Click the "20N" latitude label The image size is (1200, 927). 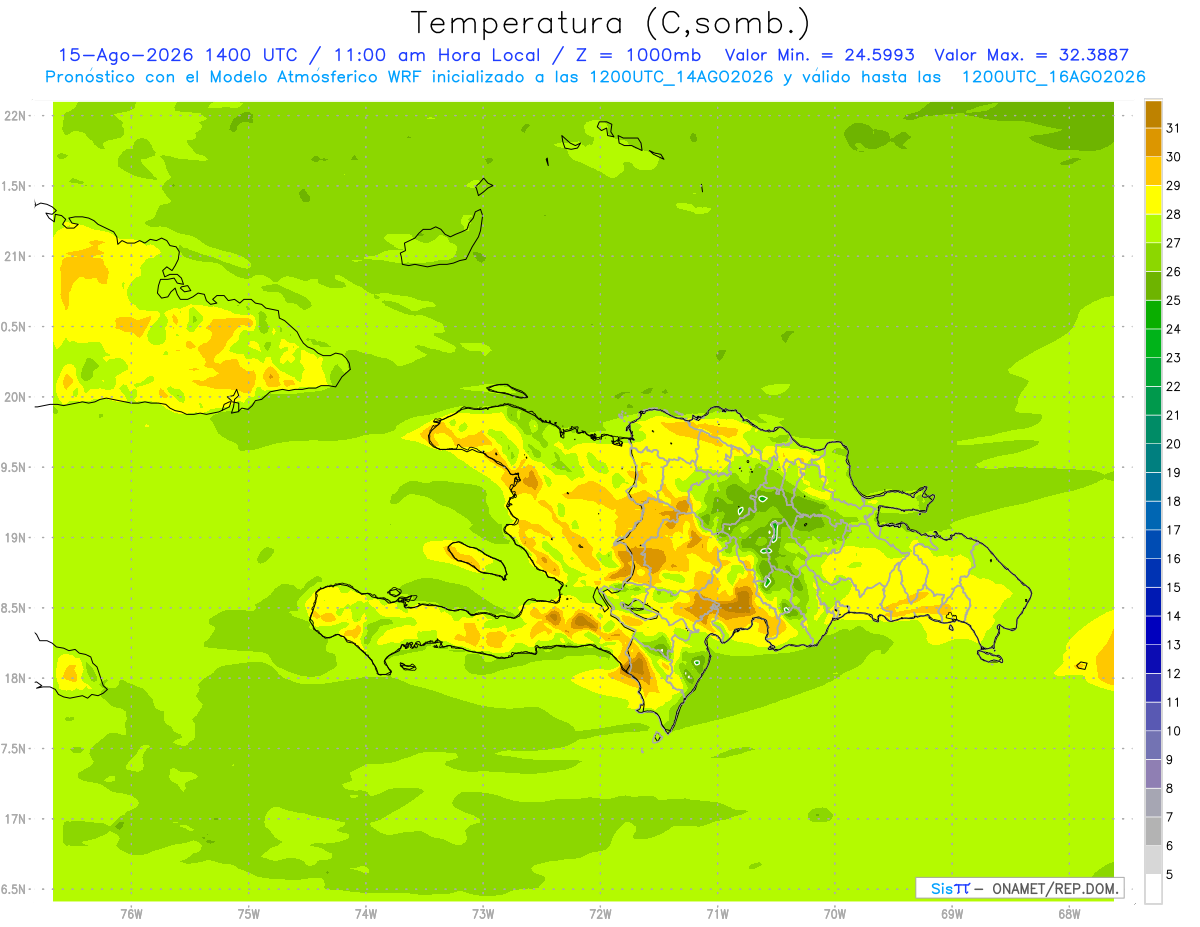click(15, 397)
